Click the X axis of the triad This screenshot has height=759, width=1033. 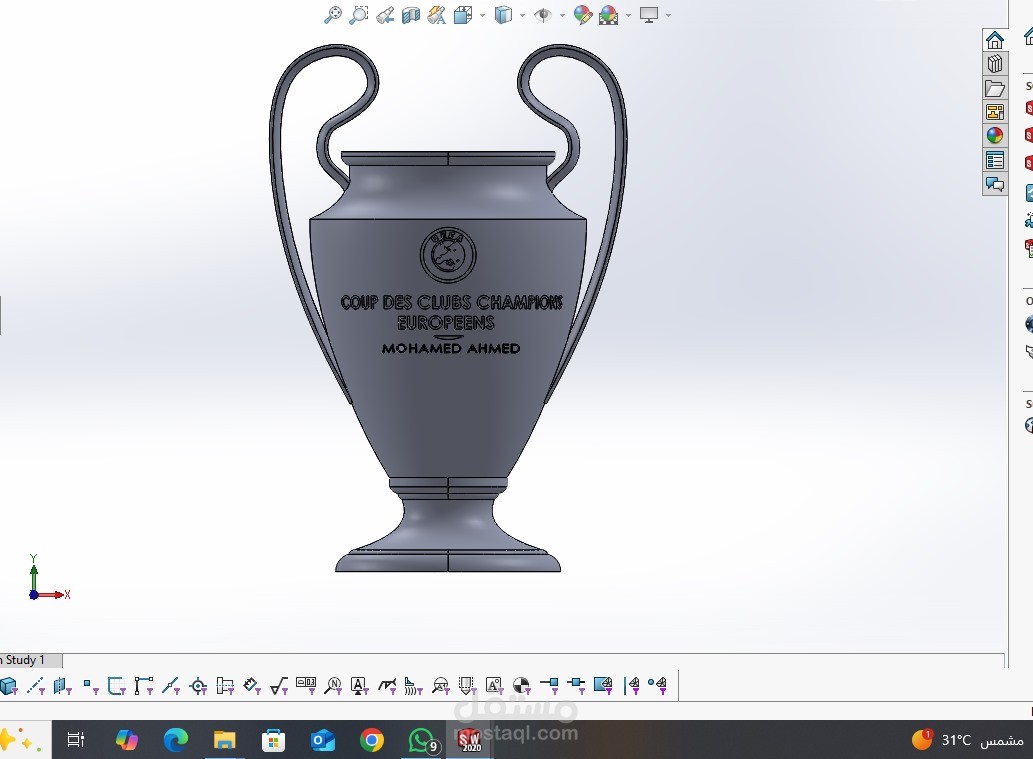pyautogui.click(x=53, y=595)
